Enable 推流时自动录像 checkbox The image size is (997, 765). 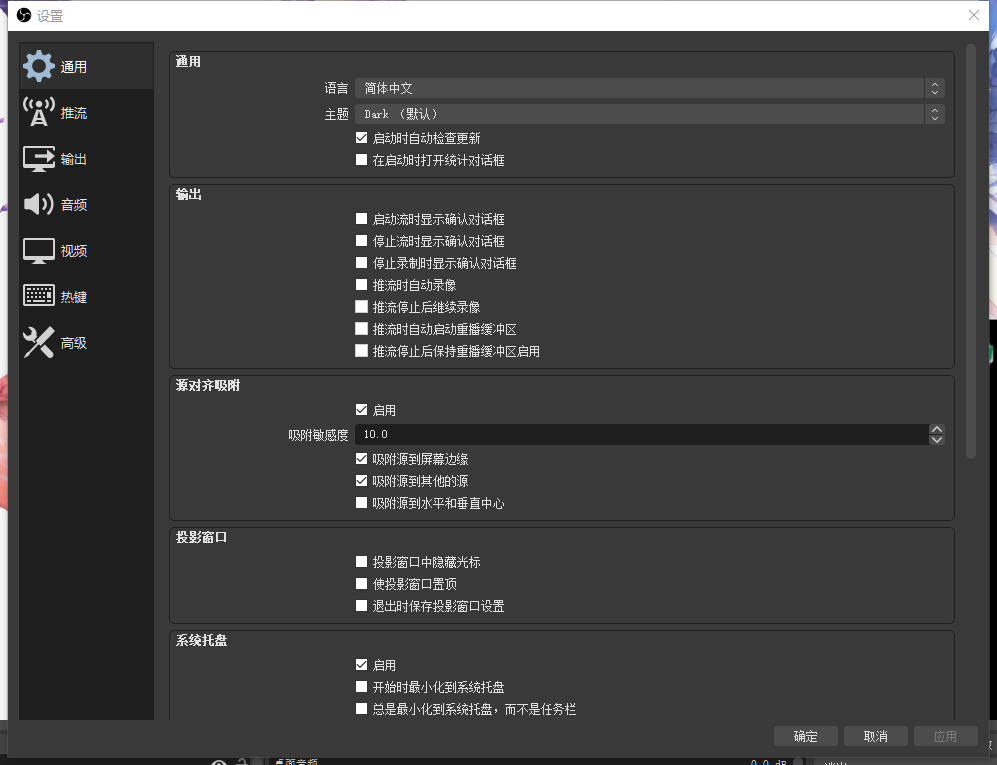click(x=362, y=285)
